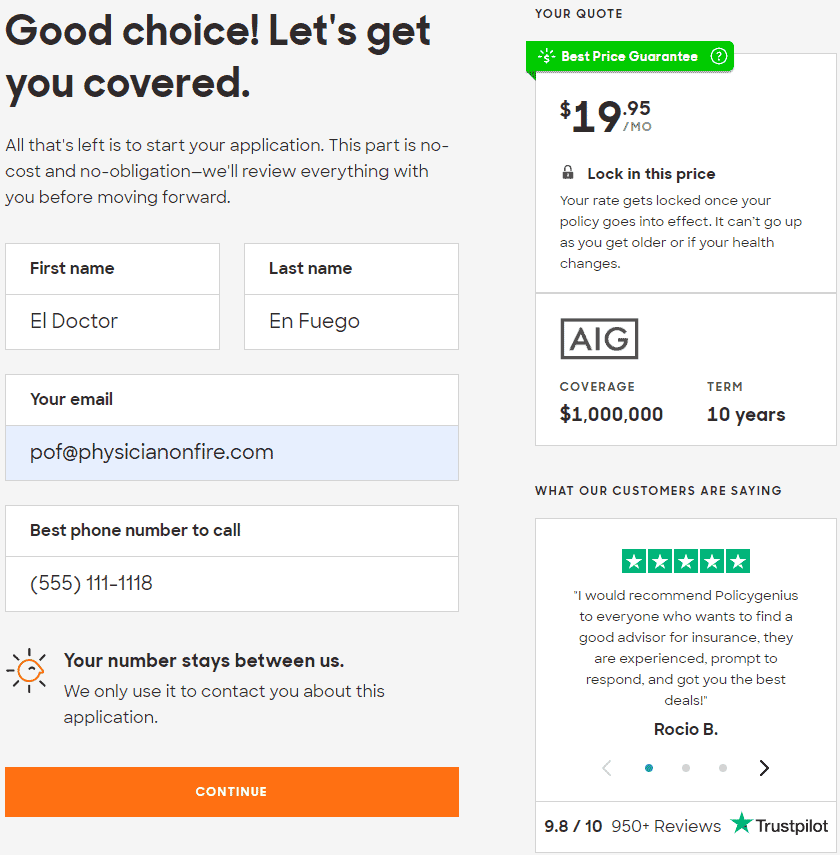Edit the Last name field
This screenshot has width=840, height=855.
[x=351, y=321]
